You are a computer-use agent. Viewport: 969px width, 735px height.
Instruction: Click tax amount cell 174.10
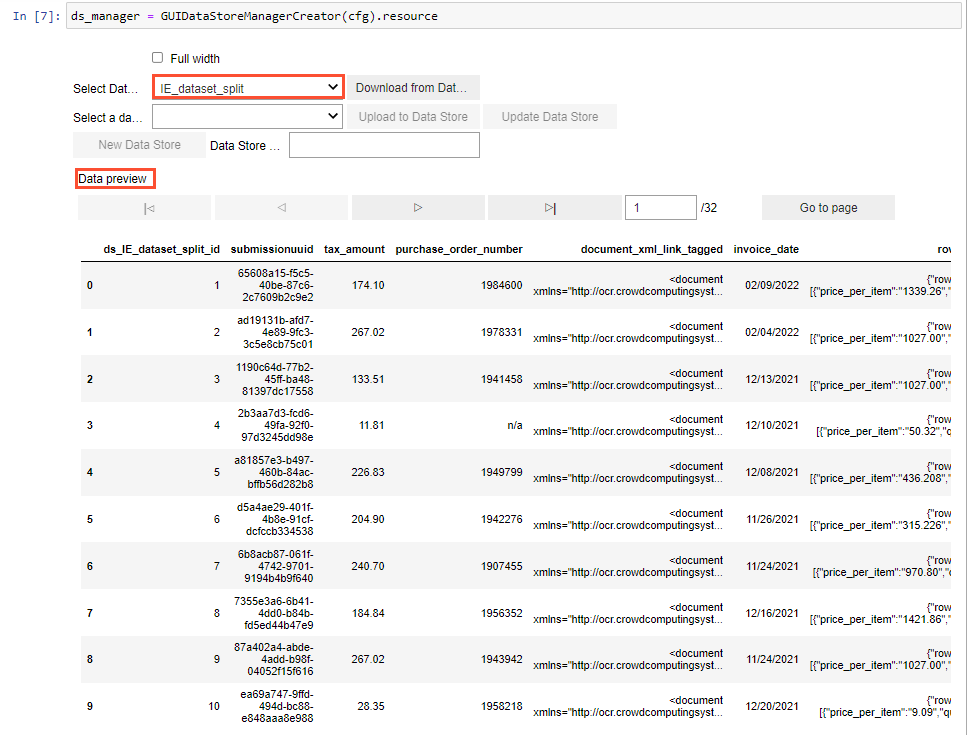[x=368, y=285]
